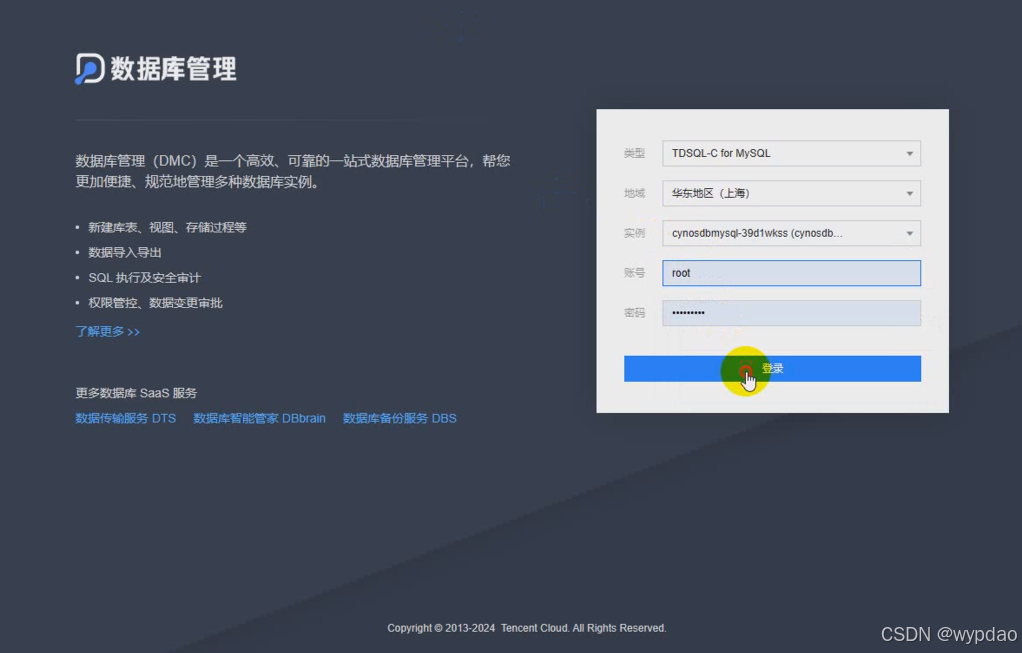The height and width of the screenshot is (653, 1022).
Task: Open the 实例 dropdown showing cynosdbmysql-39d1wkss
Action: pos(791,233)
